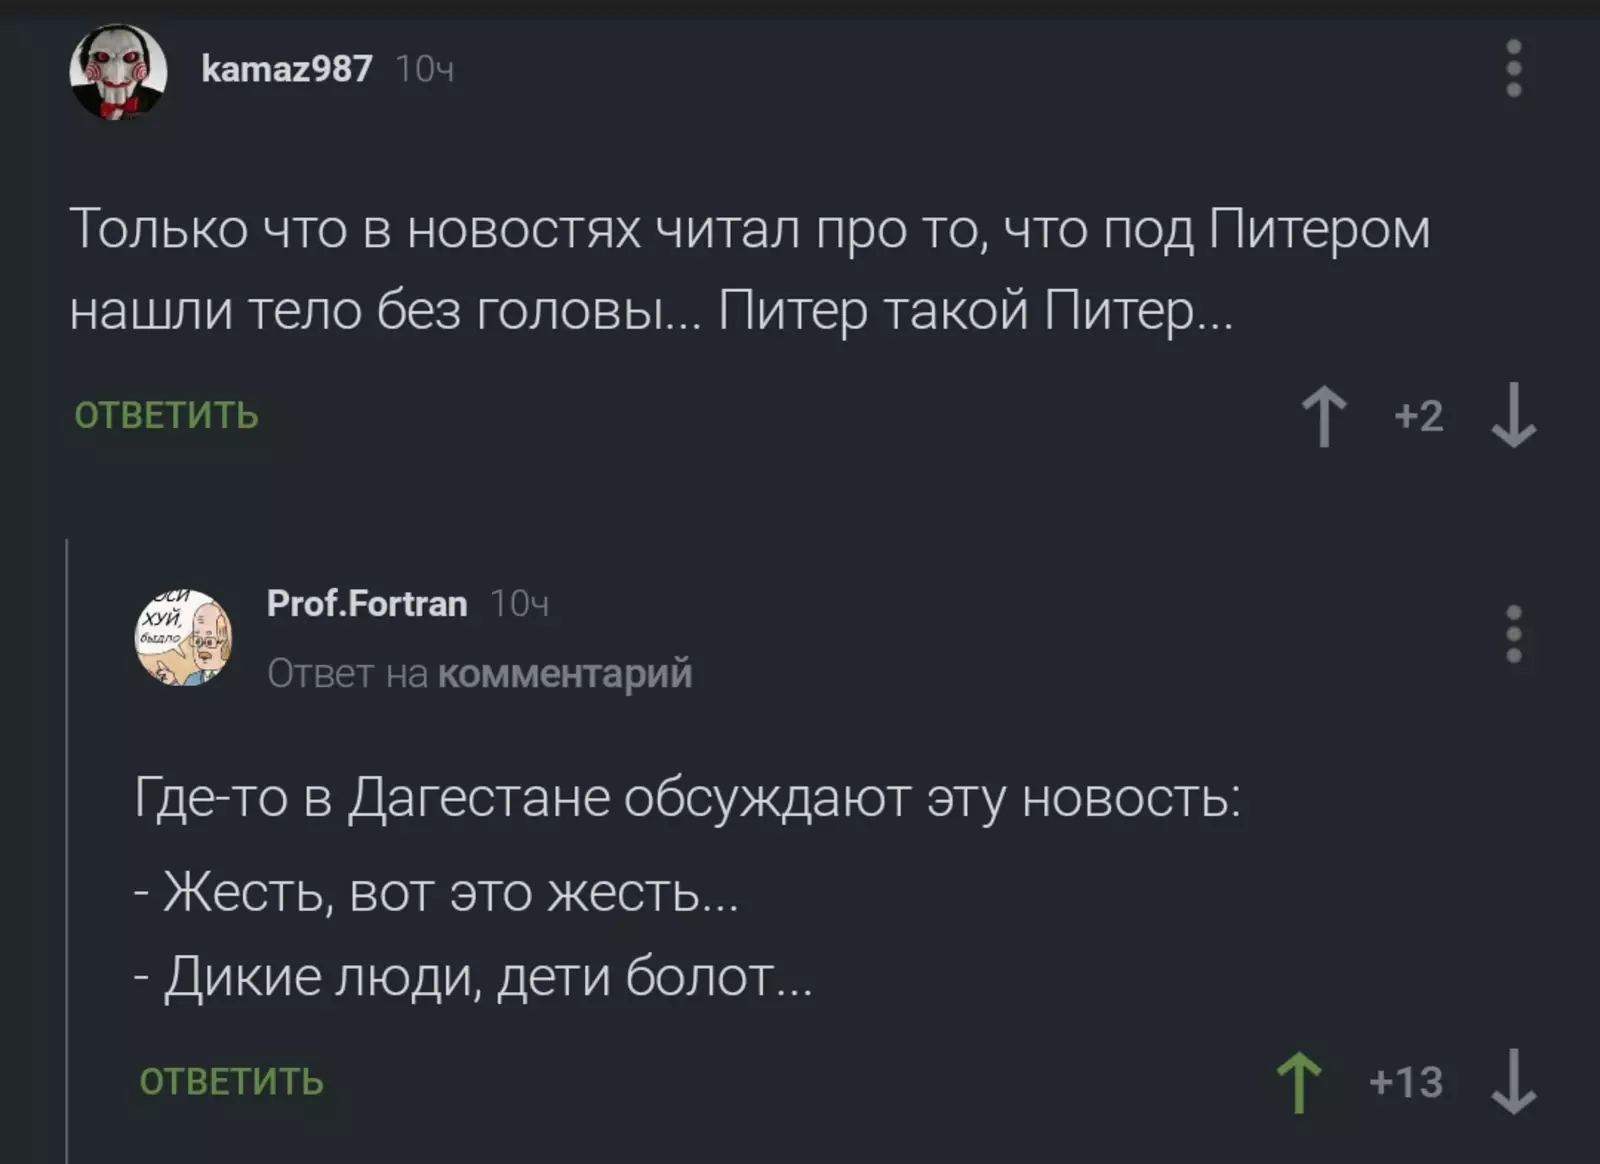Open three-dot menu on Prof.Fortran's reply
Viewport: 1600px width, 1164px height.
click(1513, 634)
